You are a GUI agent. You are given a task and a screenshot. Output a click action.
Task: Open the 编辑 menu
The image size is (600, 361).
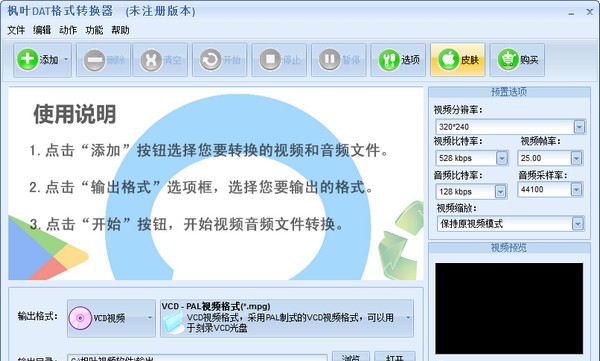coord(42,30)
